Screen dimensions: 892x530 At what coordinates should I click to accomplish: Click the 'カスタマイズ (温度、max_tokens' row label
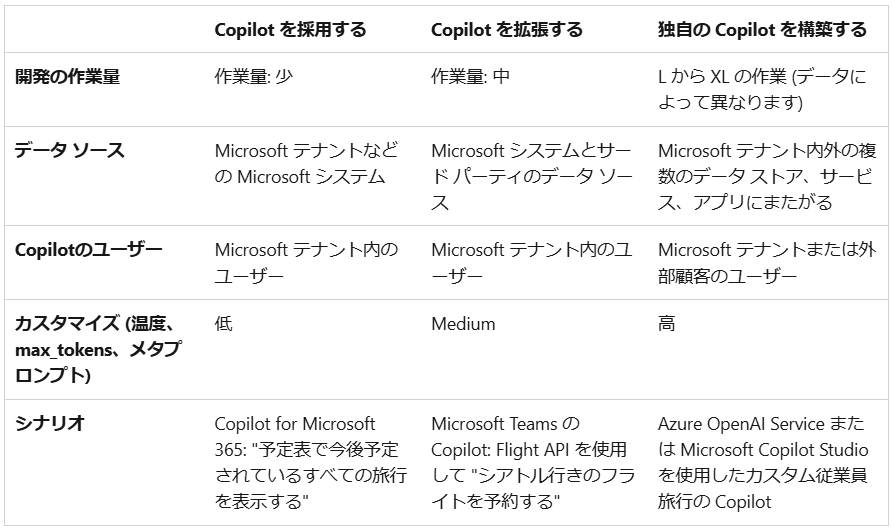pos(98,349)
